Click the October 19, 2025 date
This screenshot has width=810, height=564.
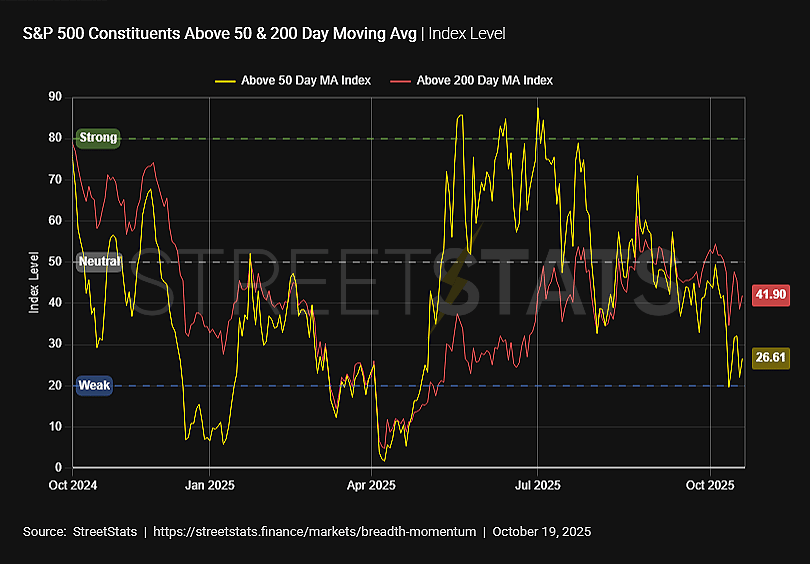[x=541, y=531]
